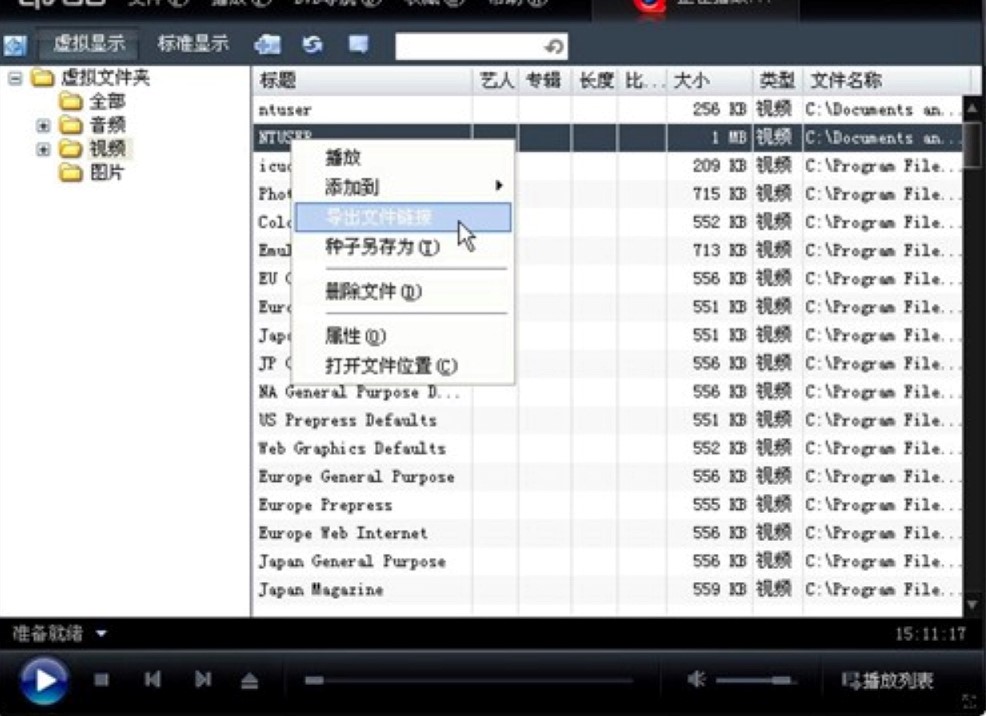Skip to the next track
The image size is (986, 716).
(x=203, y=681)
